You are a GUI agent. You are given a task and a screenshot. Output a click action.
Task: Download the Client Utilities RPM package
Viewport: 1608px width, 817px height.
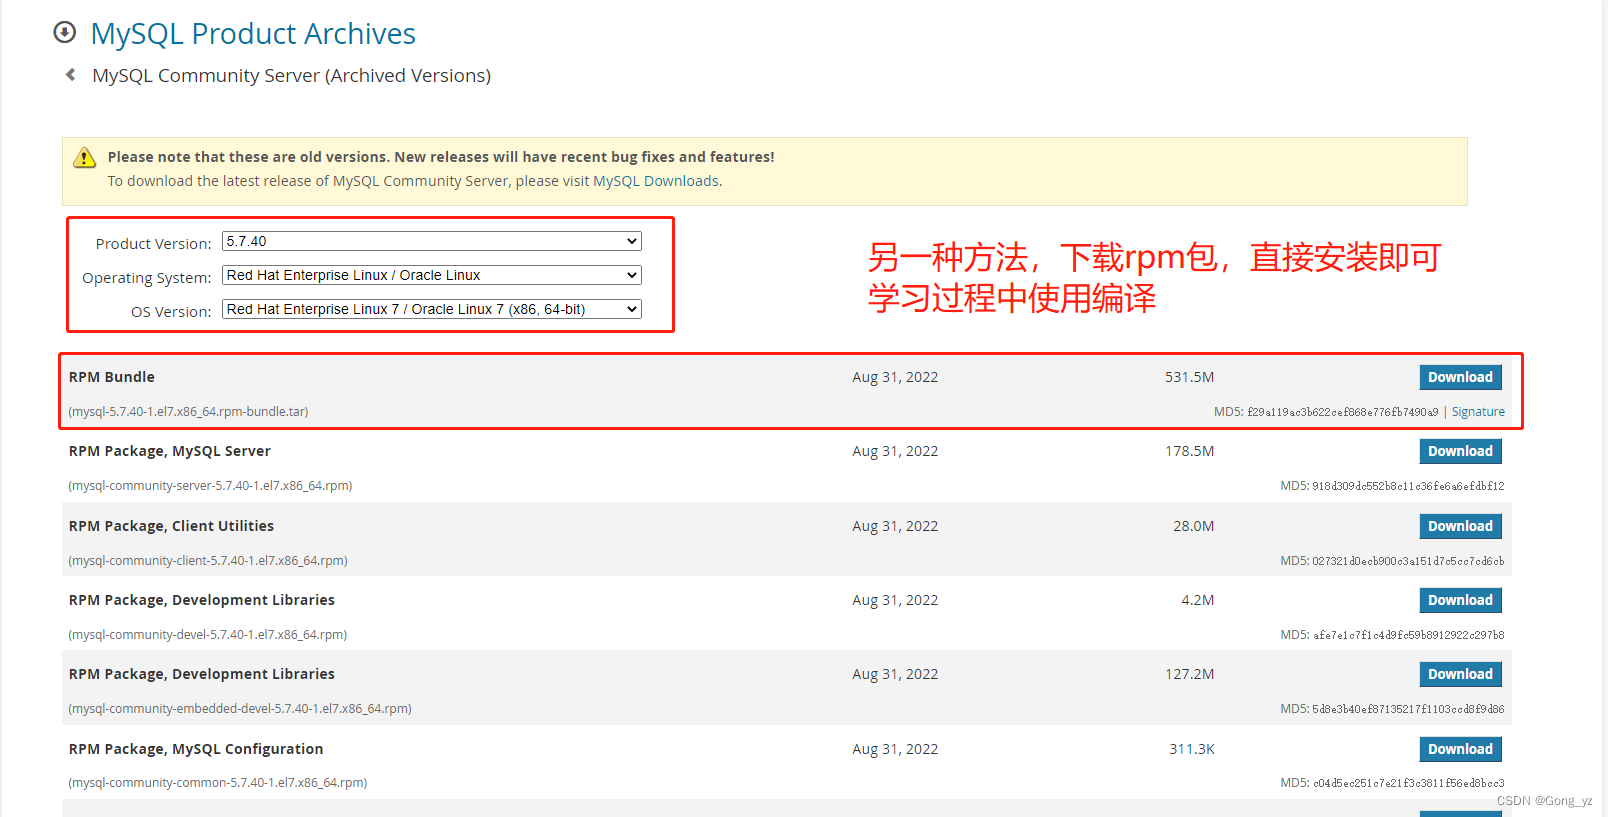(1460, 526)
